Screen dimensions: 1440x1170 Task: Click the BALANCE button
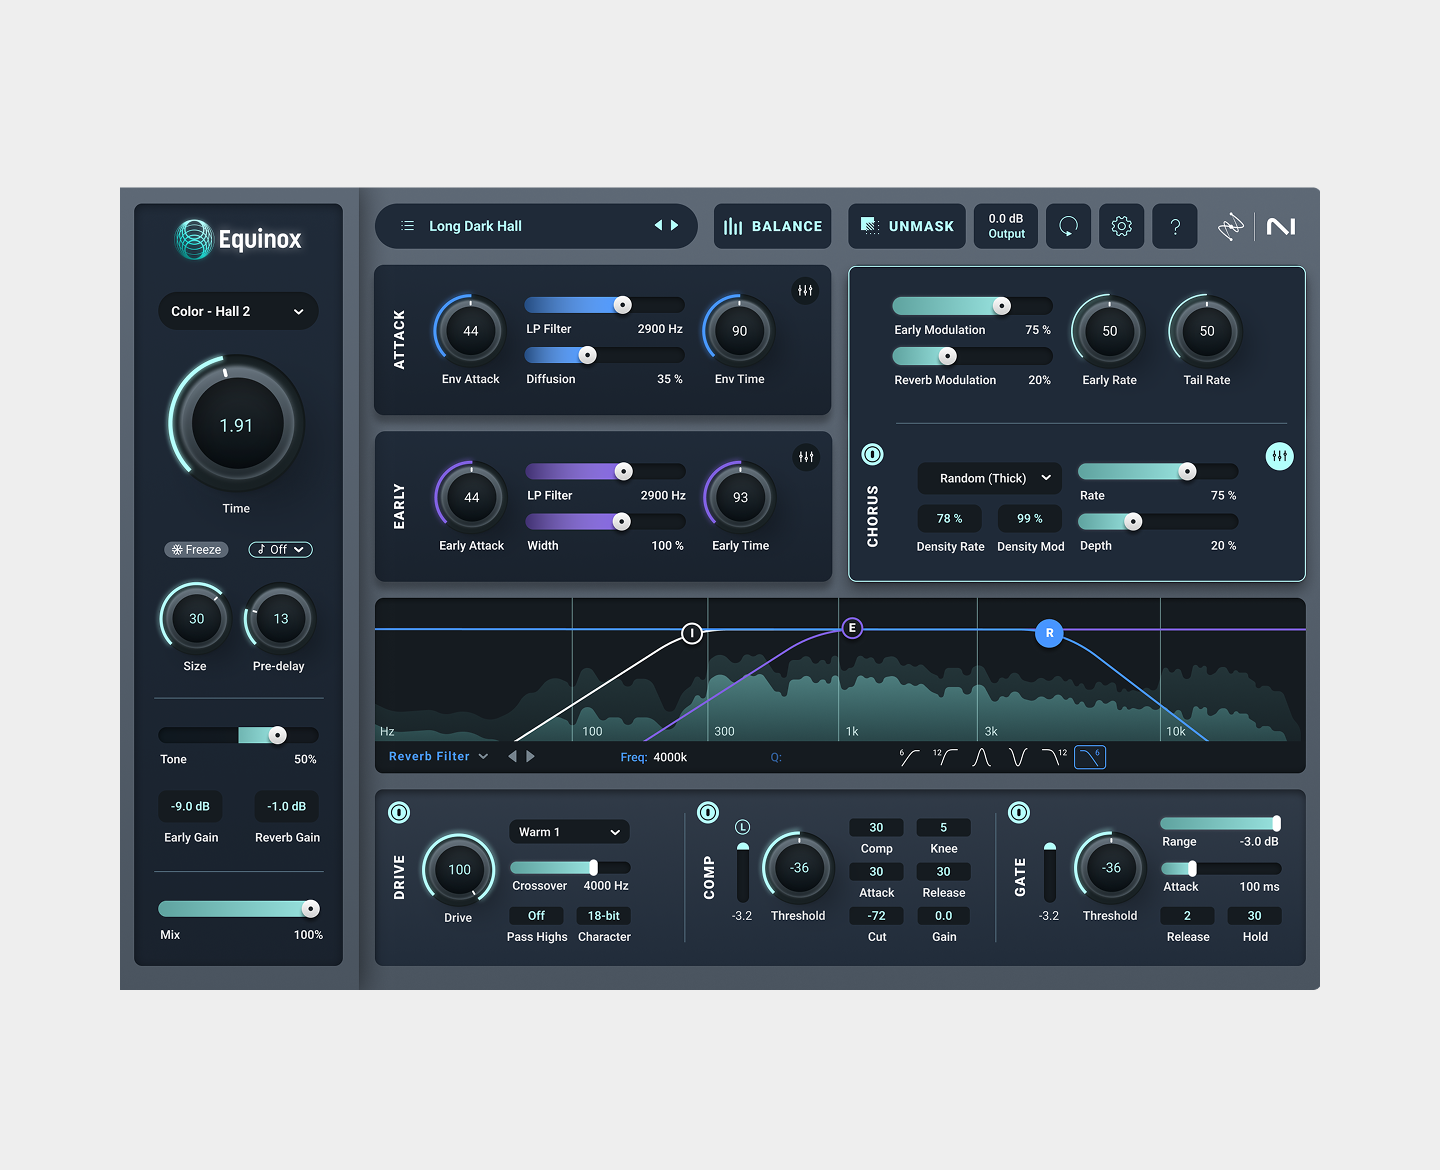(x=772, y=226)
